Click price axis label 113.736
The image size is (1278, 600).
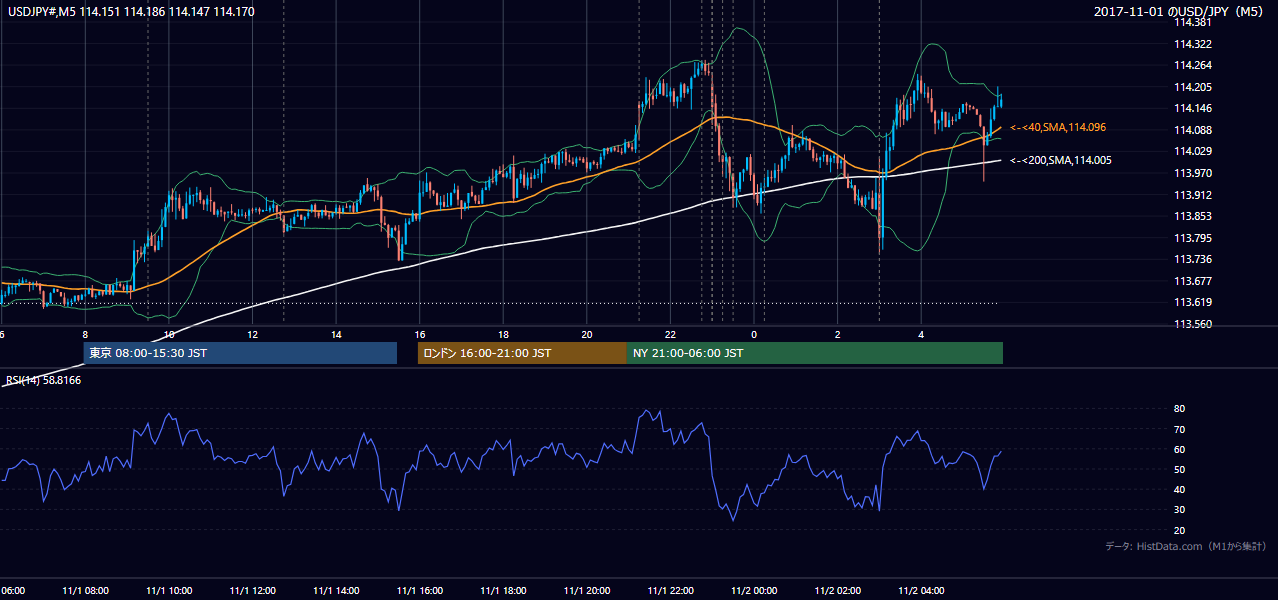1192,260
